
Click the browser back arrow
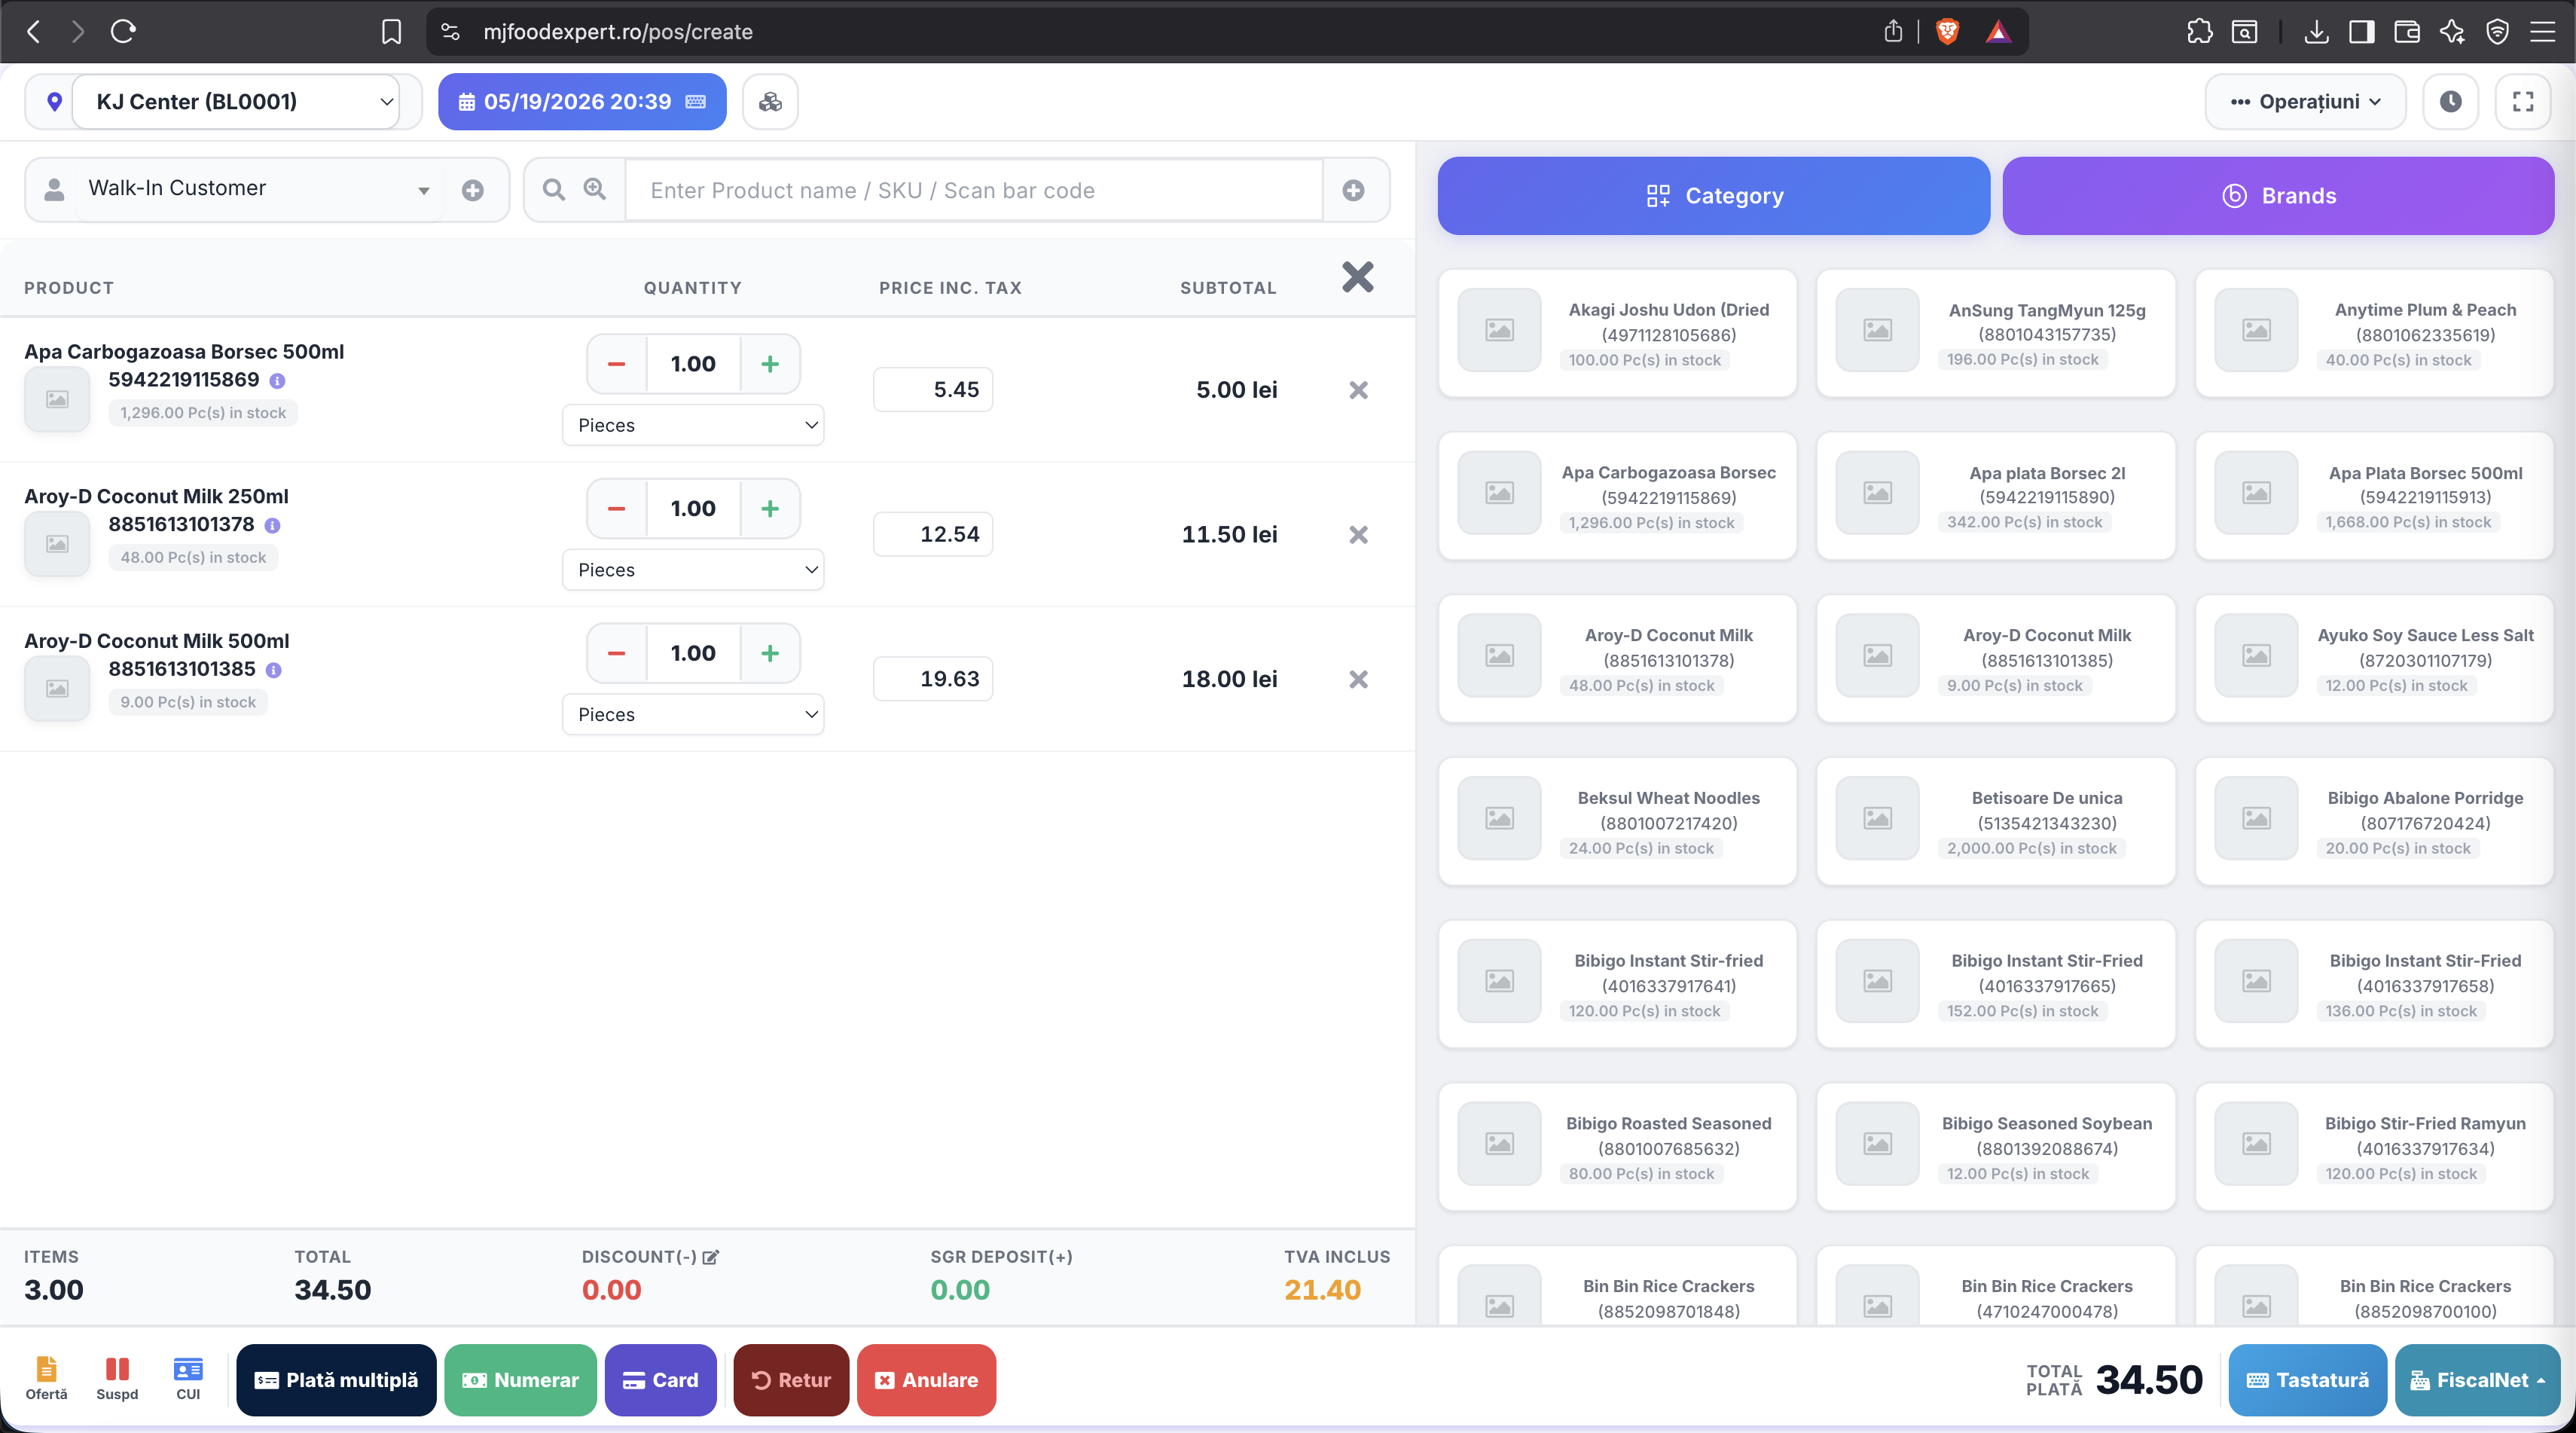point(34,32)
